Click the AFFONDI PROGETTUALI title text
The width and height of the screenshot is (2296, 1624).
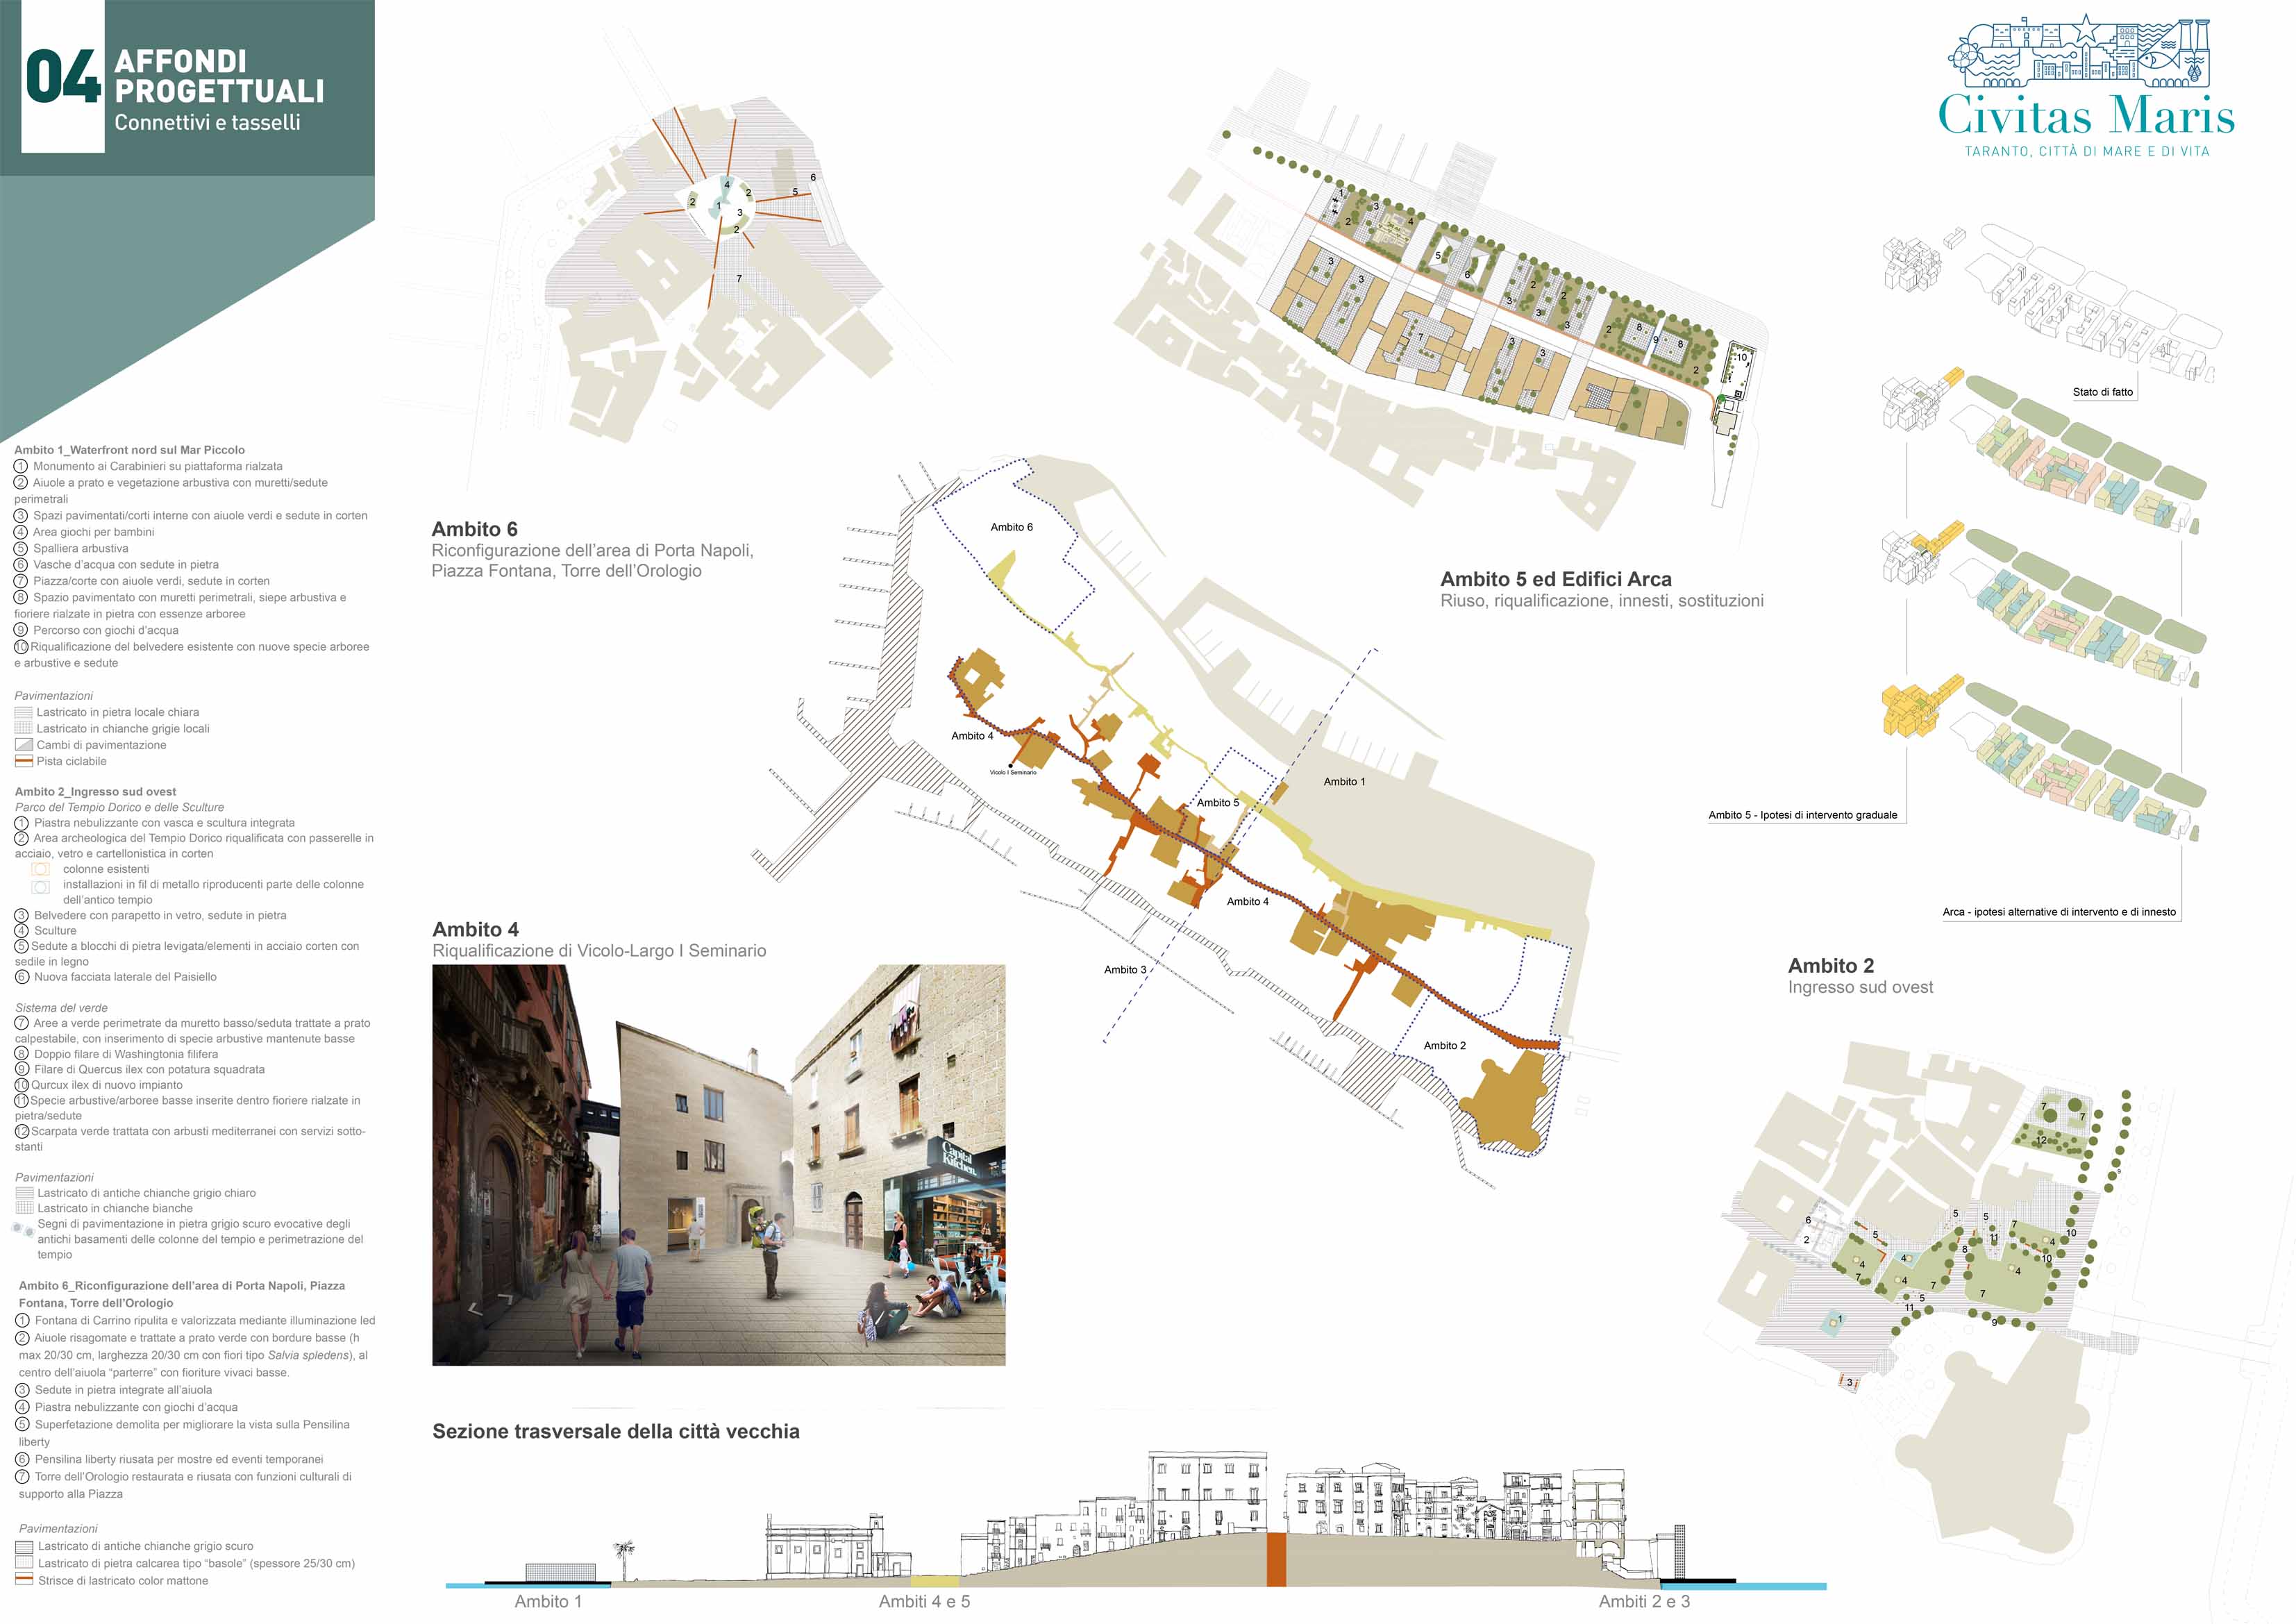[x=219, y=76]
